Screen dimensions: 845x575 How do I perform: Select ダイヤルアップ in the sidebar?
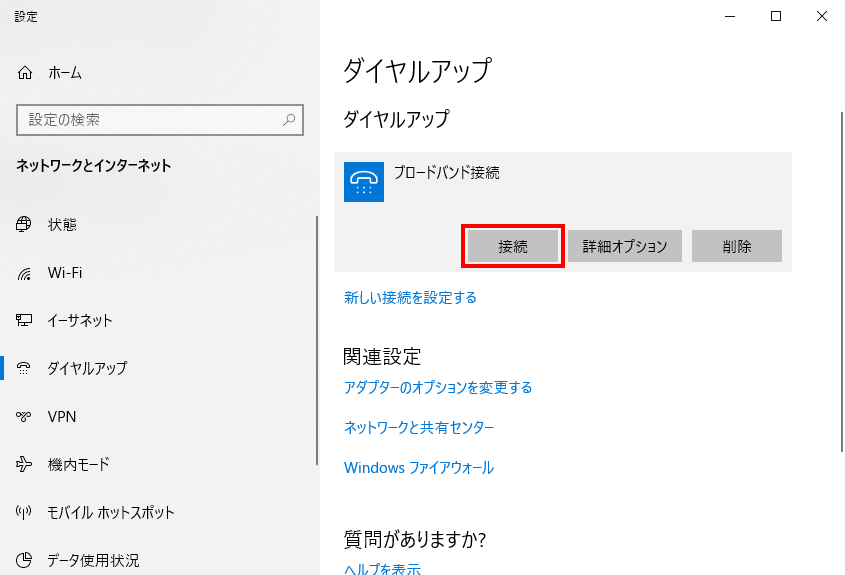87,368
